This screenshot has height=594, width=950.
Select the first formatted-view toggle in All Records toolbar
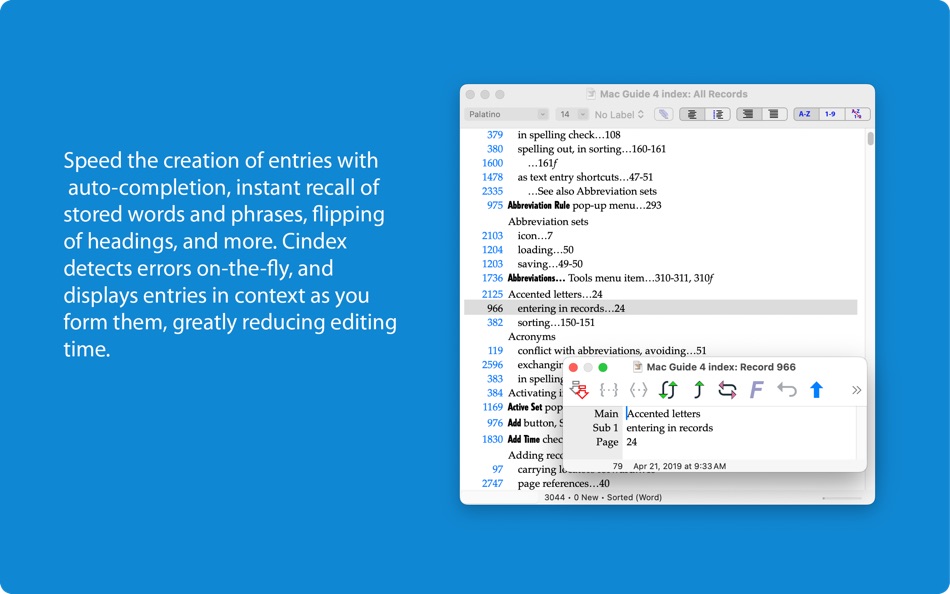pos(692,114)
